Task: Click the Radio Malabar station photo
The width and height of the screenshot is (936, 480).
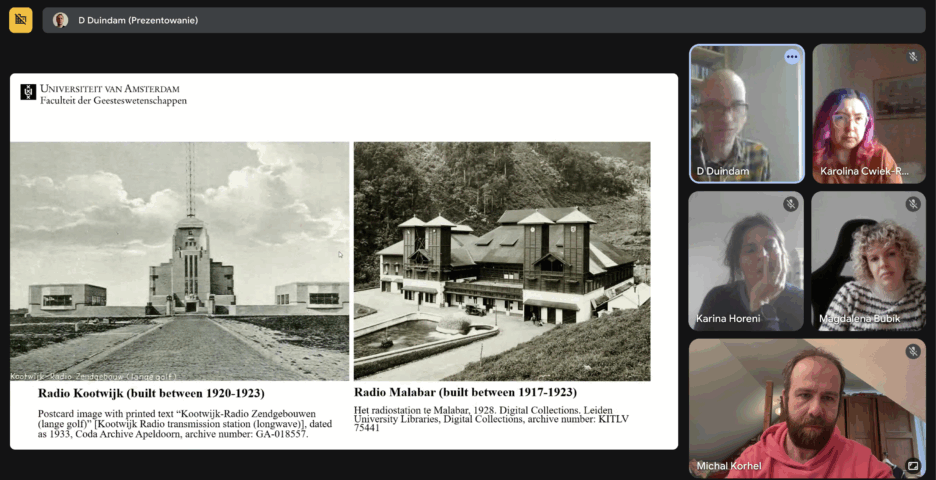Action: 501,261
